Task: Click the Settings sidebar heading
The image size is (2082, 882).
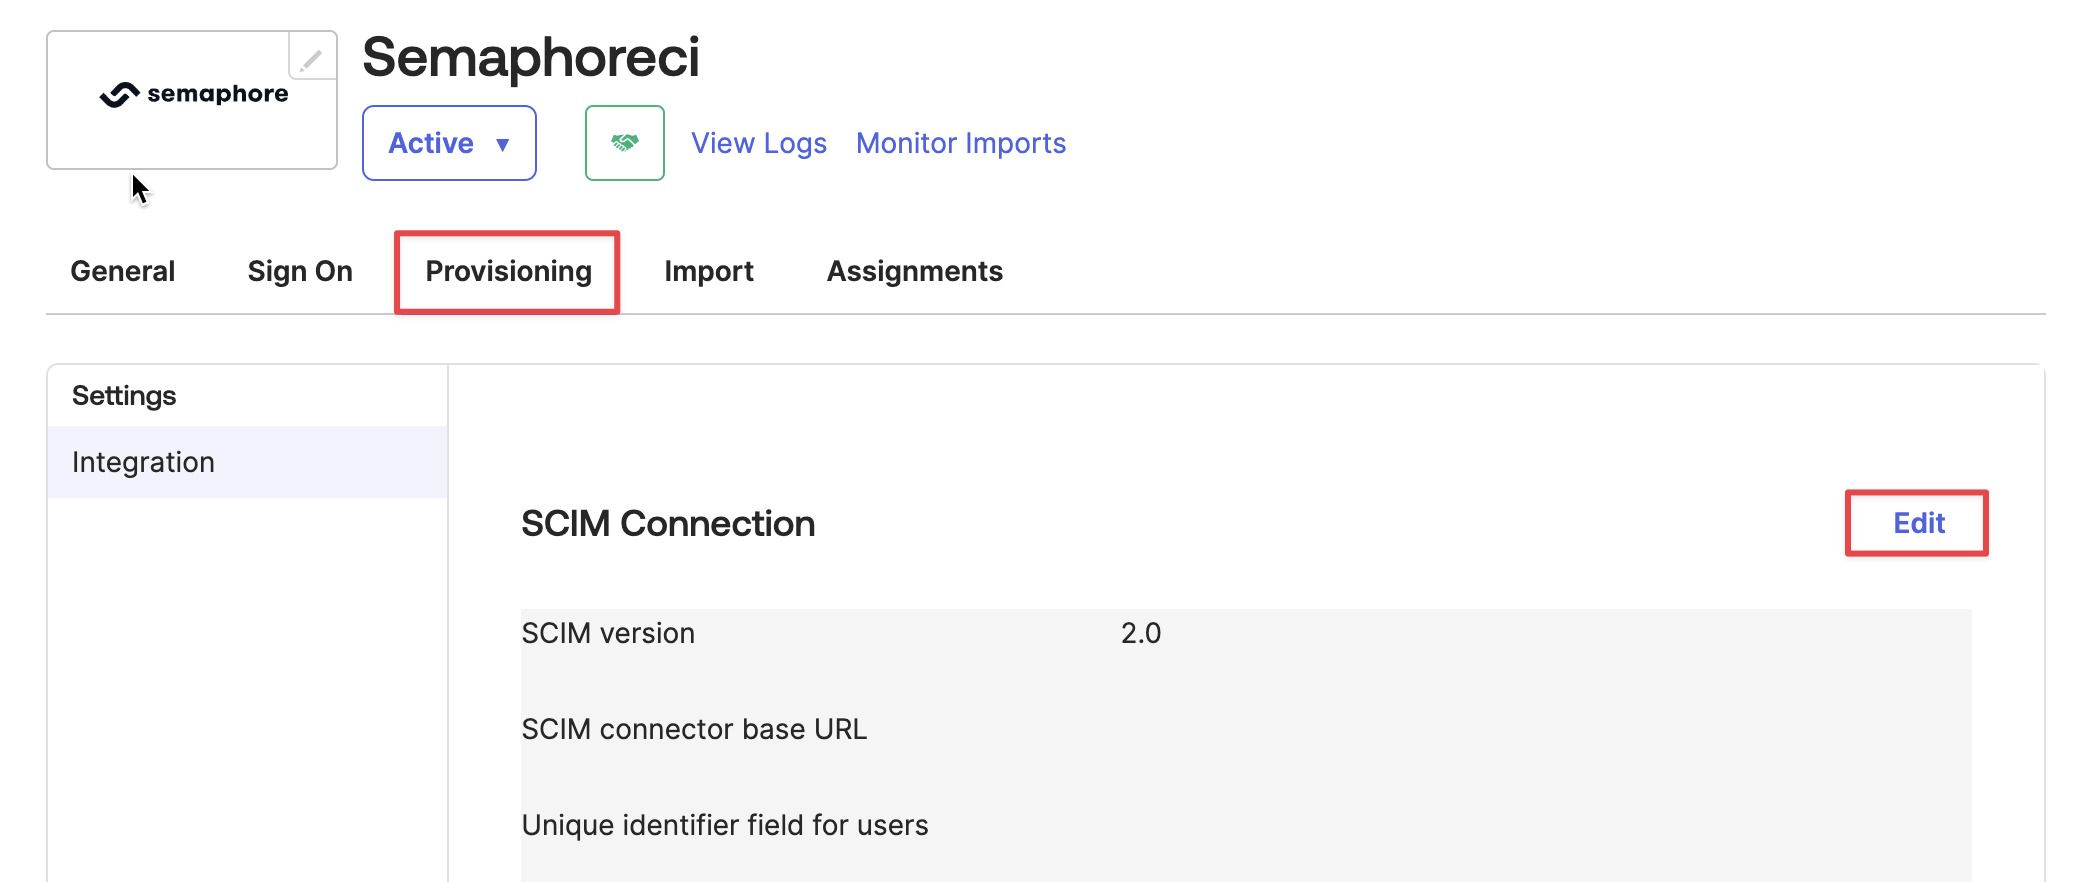Action: click(124, 395)
